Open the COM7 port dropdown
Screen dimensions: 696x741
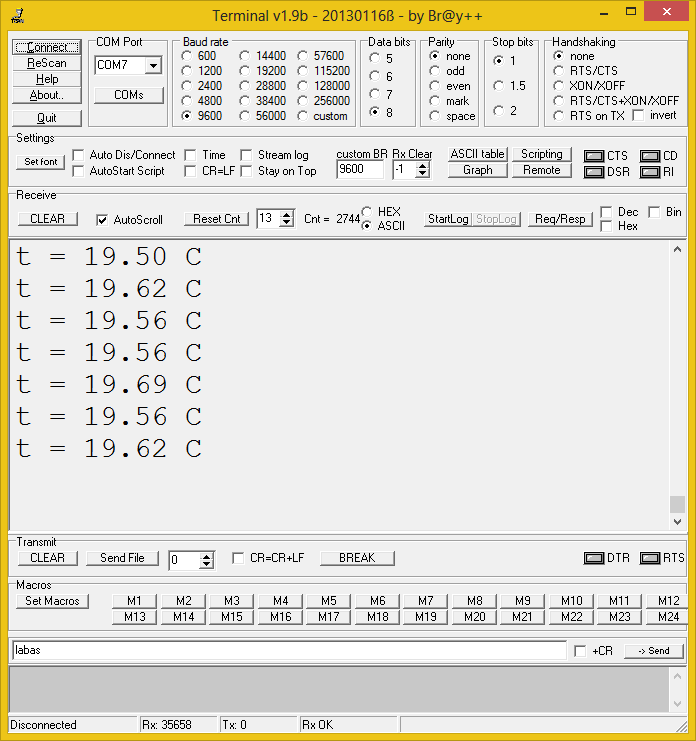click(x=153, y=65)
